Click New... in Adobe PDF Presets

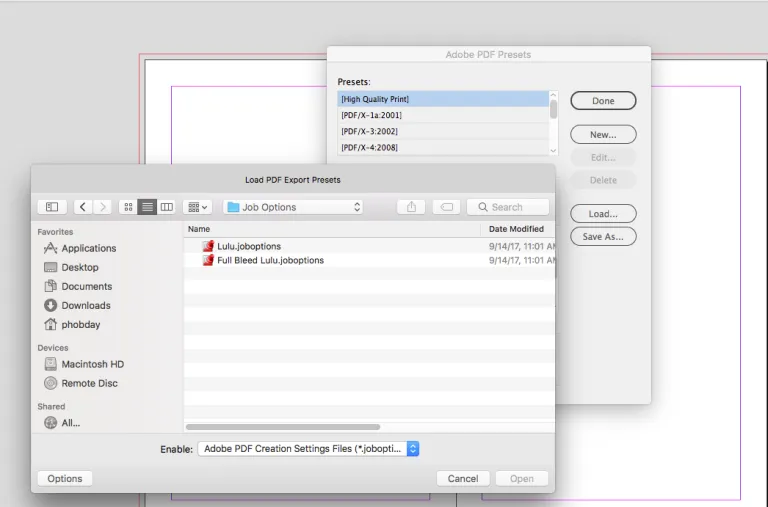pos(603,135)
